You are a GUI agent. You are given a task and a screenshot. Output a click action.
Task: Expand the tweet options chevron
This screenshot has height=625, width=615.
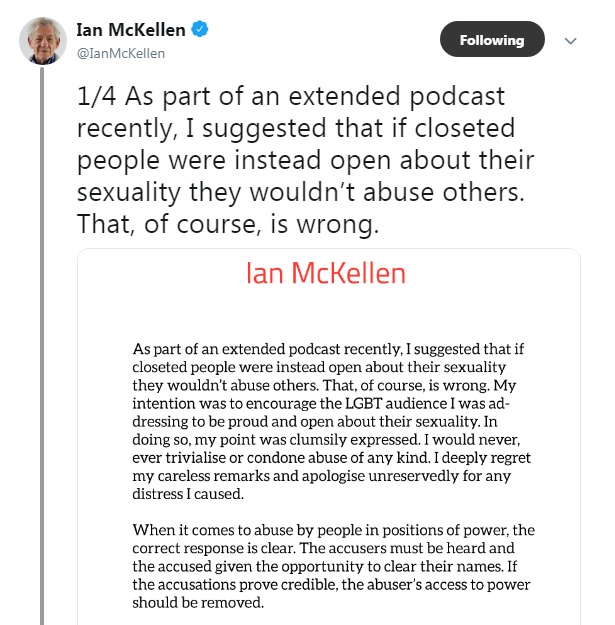[571, 41]
